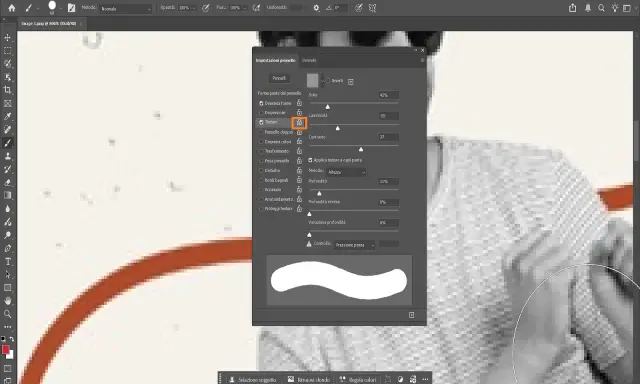This screenshot has height=384, width=640.
Task: Open the brush settings panel flyout menu
Action: (x=422, y=60)
